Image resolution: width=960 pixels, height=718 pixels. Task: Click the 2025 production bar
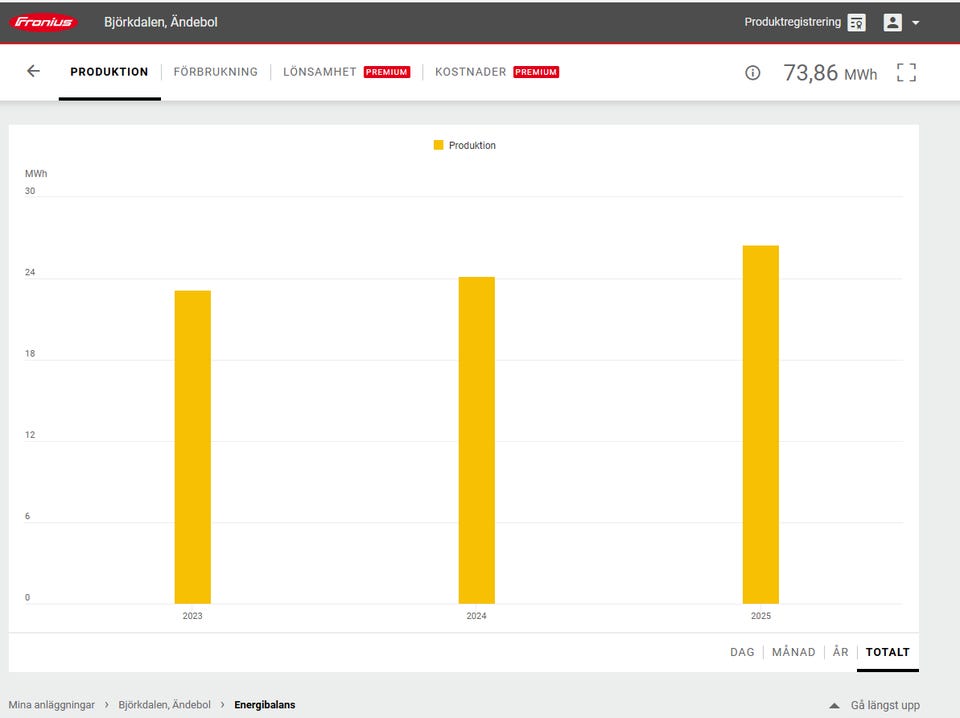coord(760,424)
